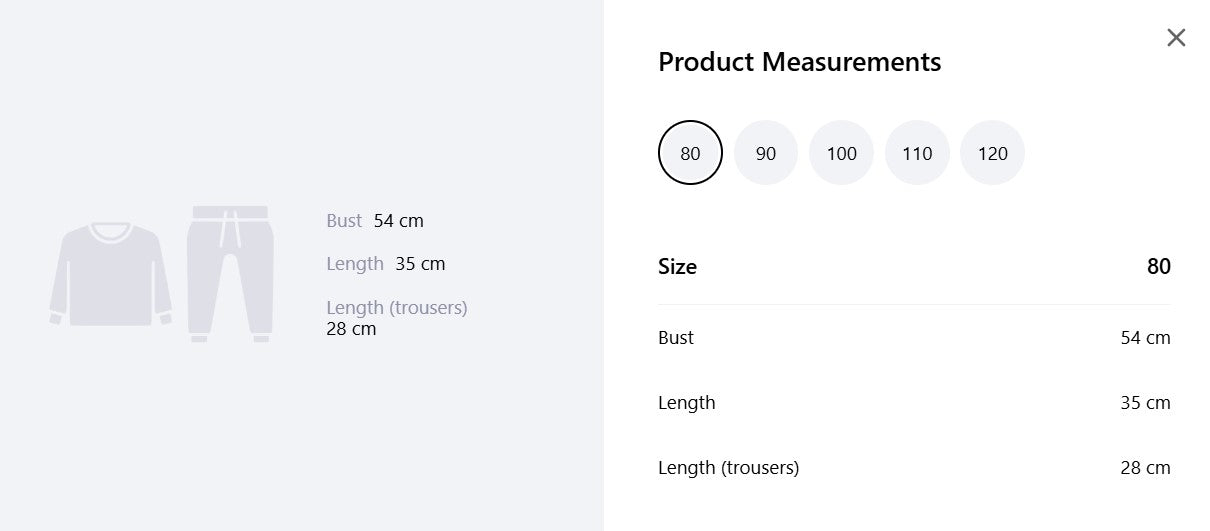Click the 54 cm value in the table
This screenshot has width=1210, height=531.
[1145, 338]
